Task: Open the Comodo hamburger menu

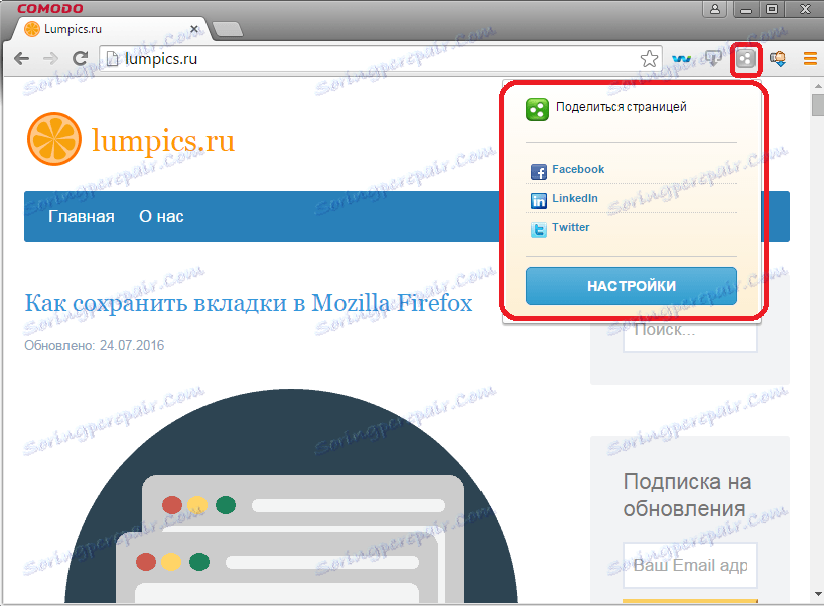Action: (x=810, y=58)
